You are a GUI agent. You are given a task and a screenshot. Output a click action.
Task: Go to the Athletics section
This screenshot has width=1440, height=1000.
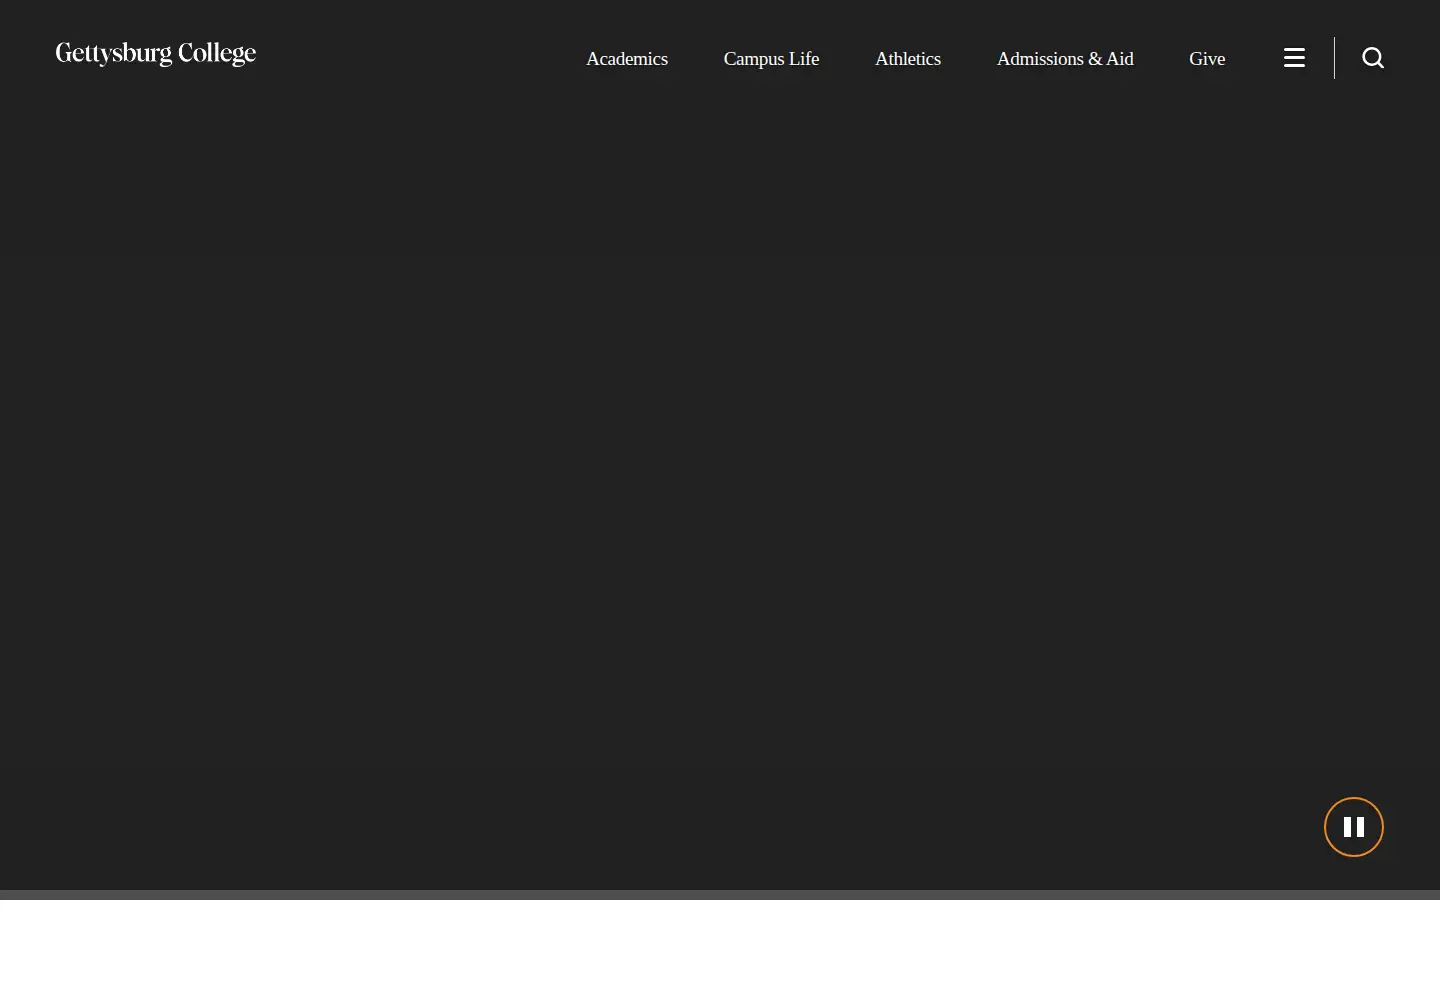[908, 59]
